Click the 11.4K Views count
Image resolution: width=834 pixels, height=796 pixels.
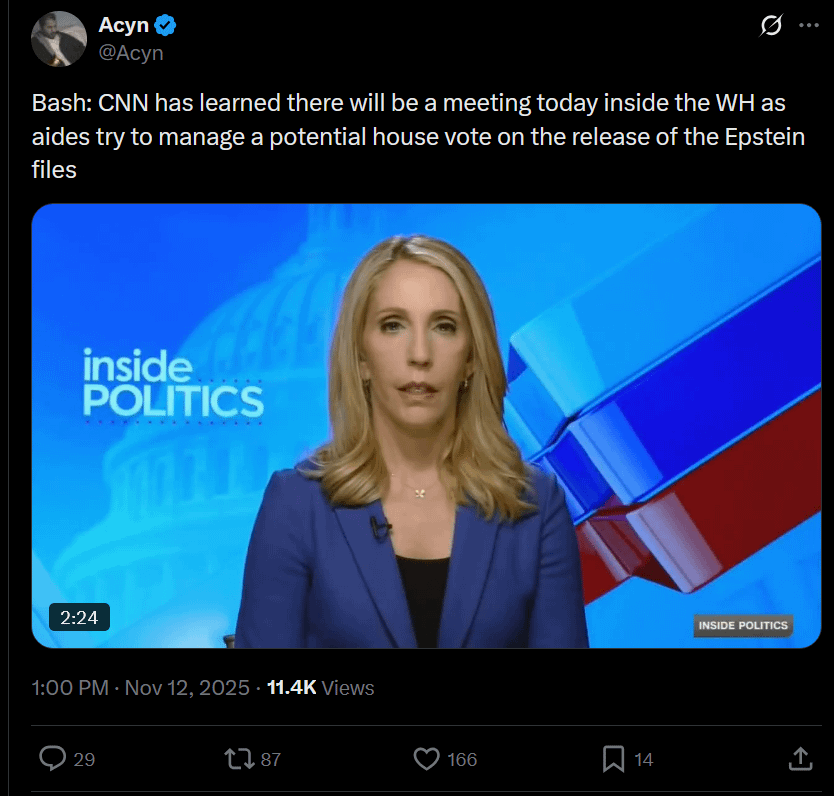(x=321, y=688)
